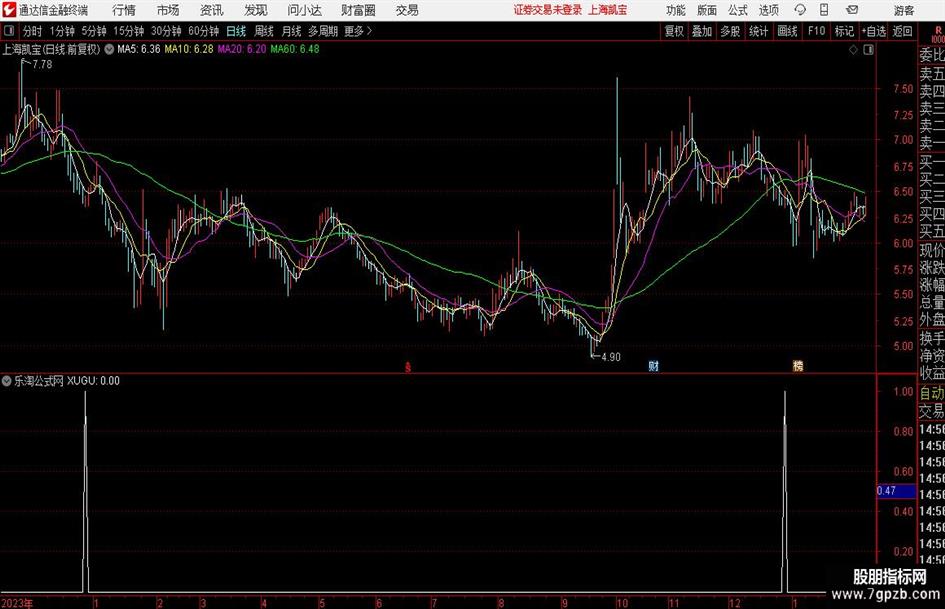Click the 7.78 high price label
The height and width of the screenshot is (609, 945).
click(42, 65)
